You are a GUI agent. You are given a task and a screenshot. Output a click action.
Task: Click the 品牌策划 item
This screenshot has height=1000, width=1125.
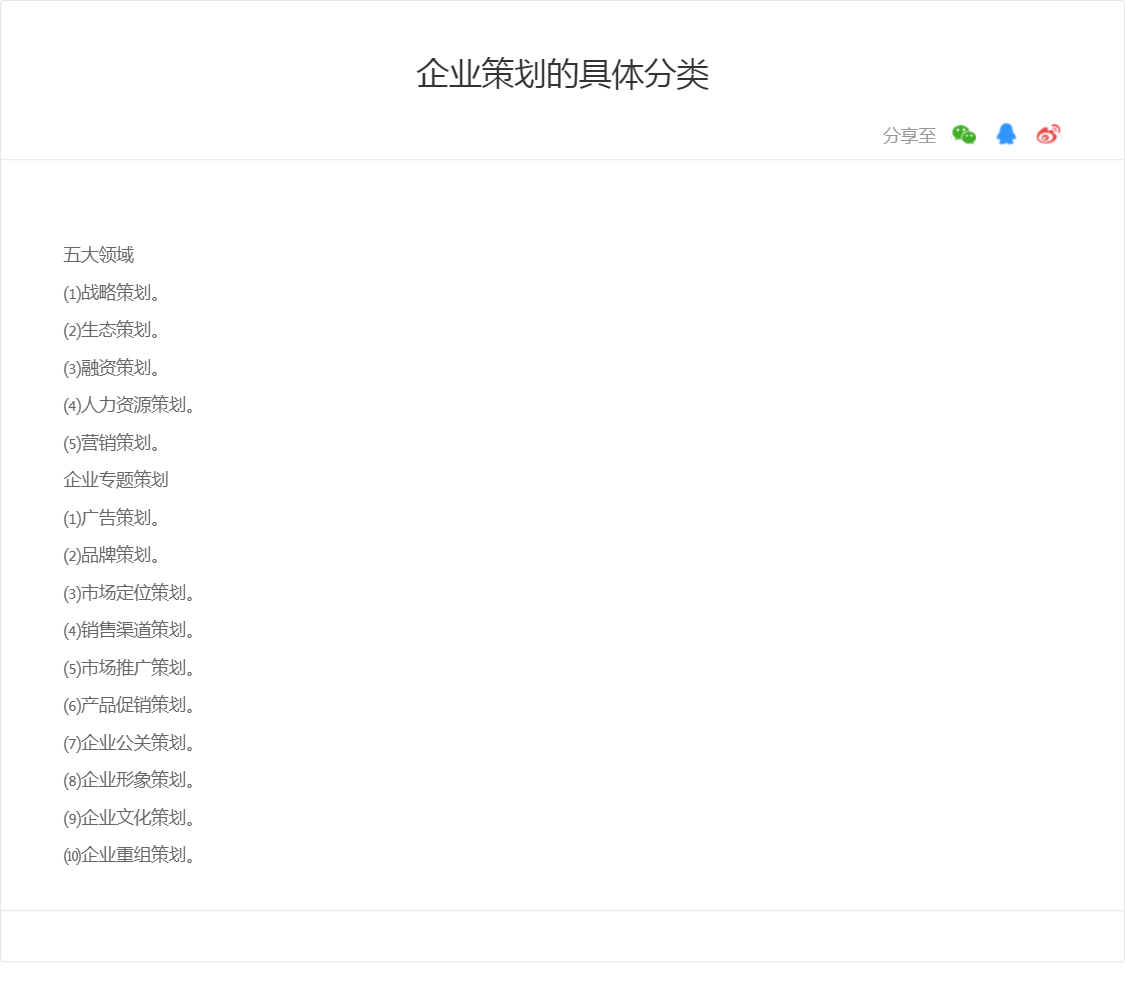tap(112, 555)
